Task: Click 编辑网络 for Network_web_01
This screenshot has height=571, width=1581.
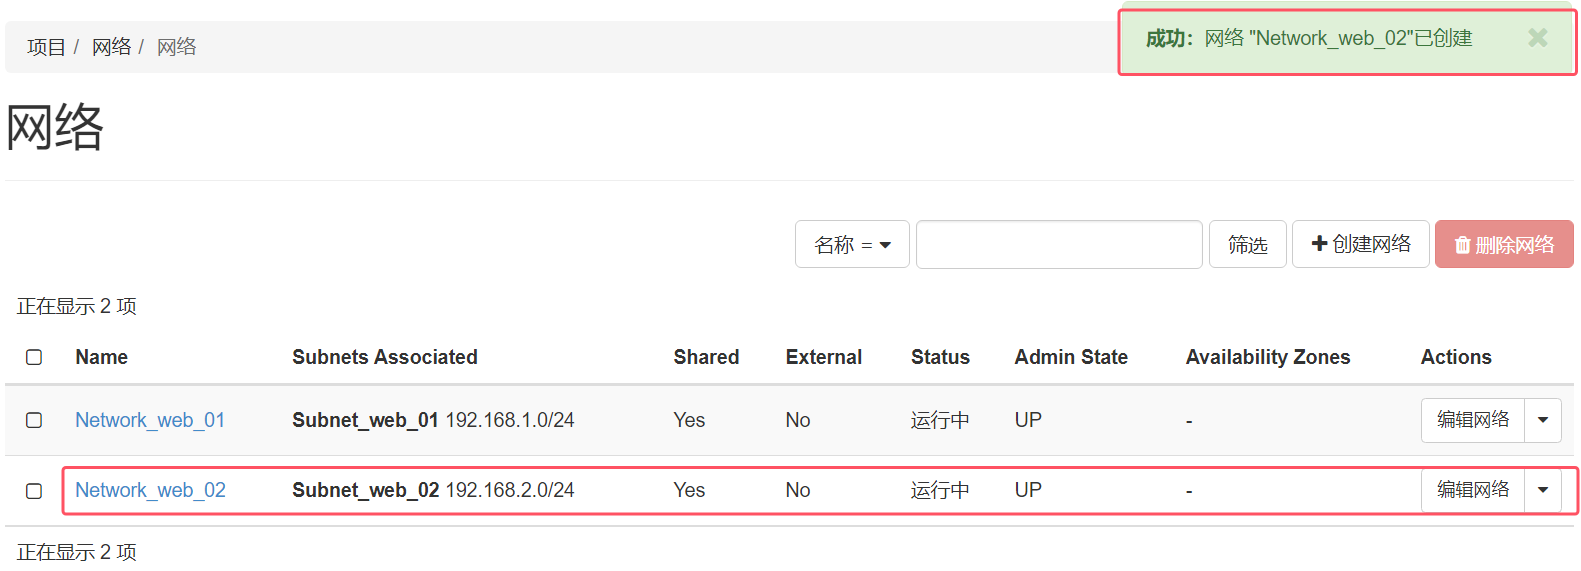Action: click(x=1473, y=420)
